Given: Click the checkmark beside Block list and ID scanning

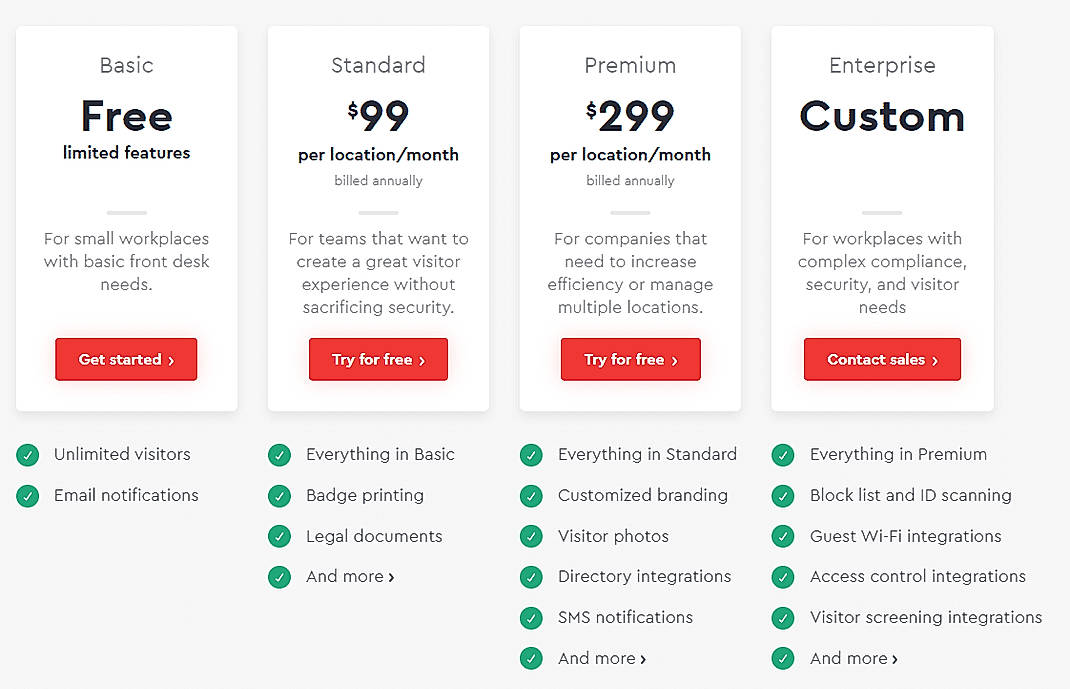Looking at the screenshot, I should [783, 495].
